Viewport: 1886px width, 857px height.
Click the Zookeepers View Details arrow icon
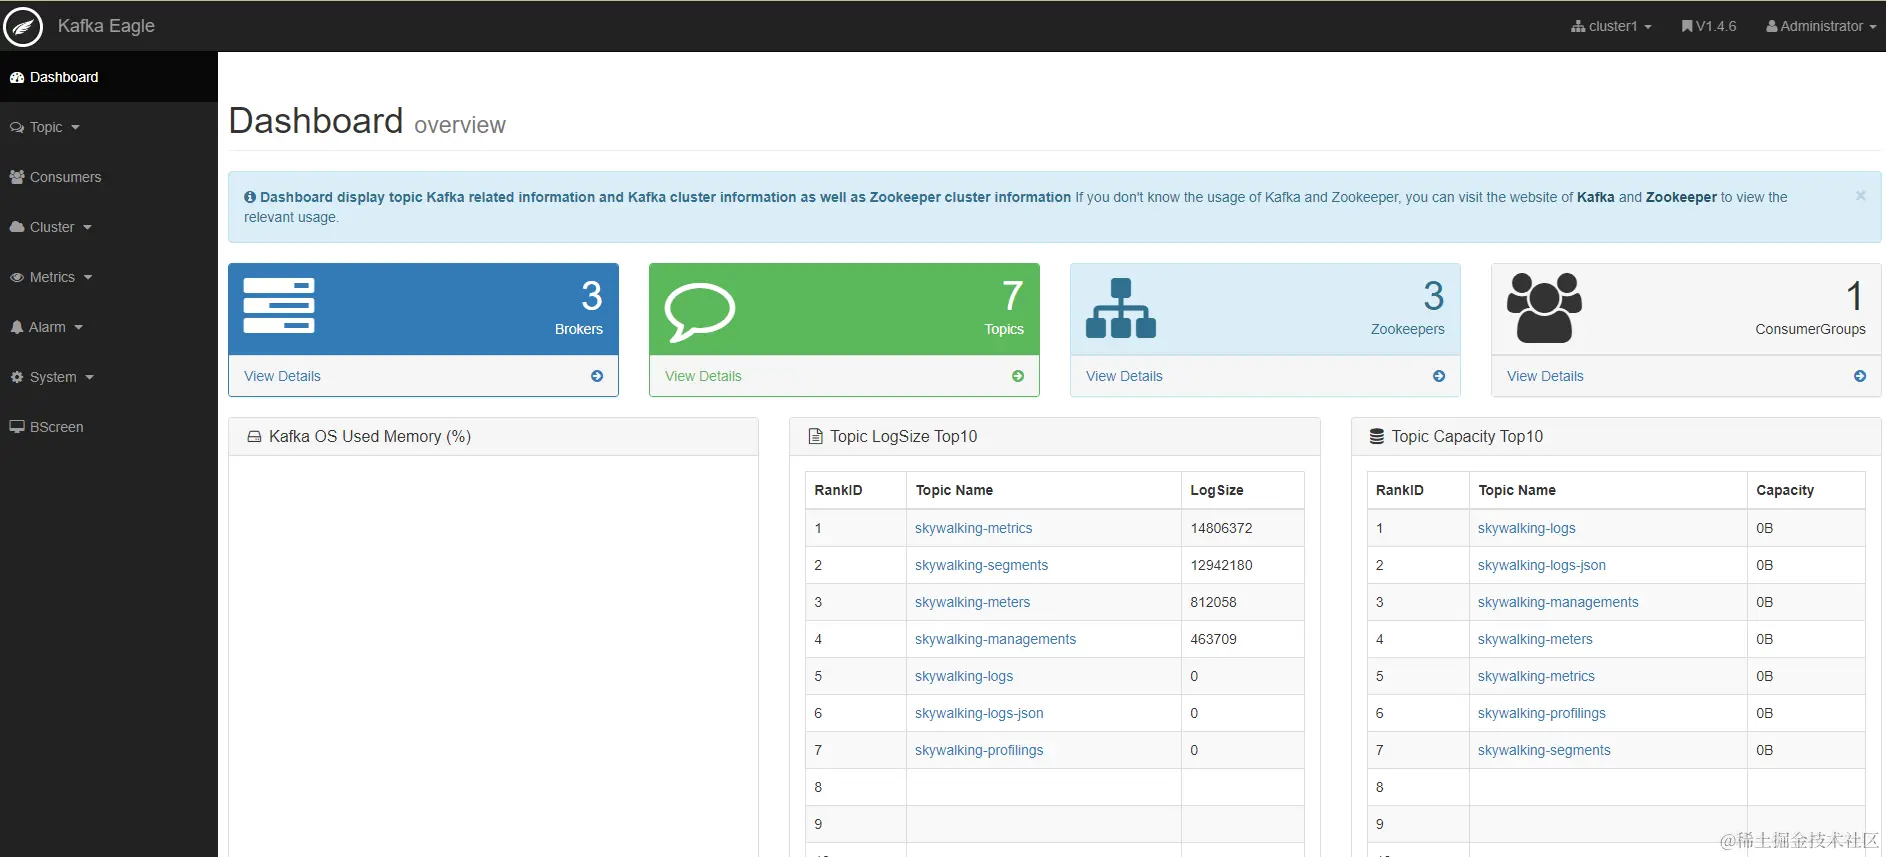tap(1439, 376)
